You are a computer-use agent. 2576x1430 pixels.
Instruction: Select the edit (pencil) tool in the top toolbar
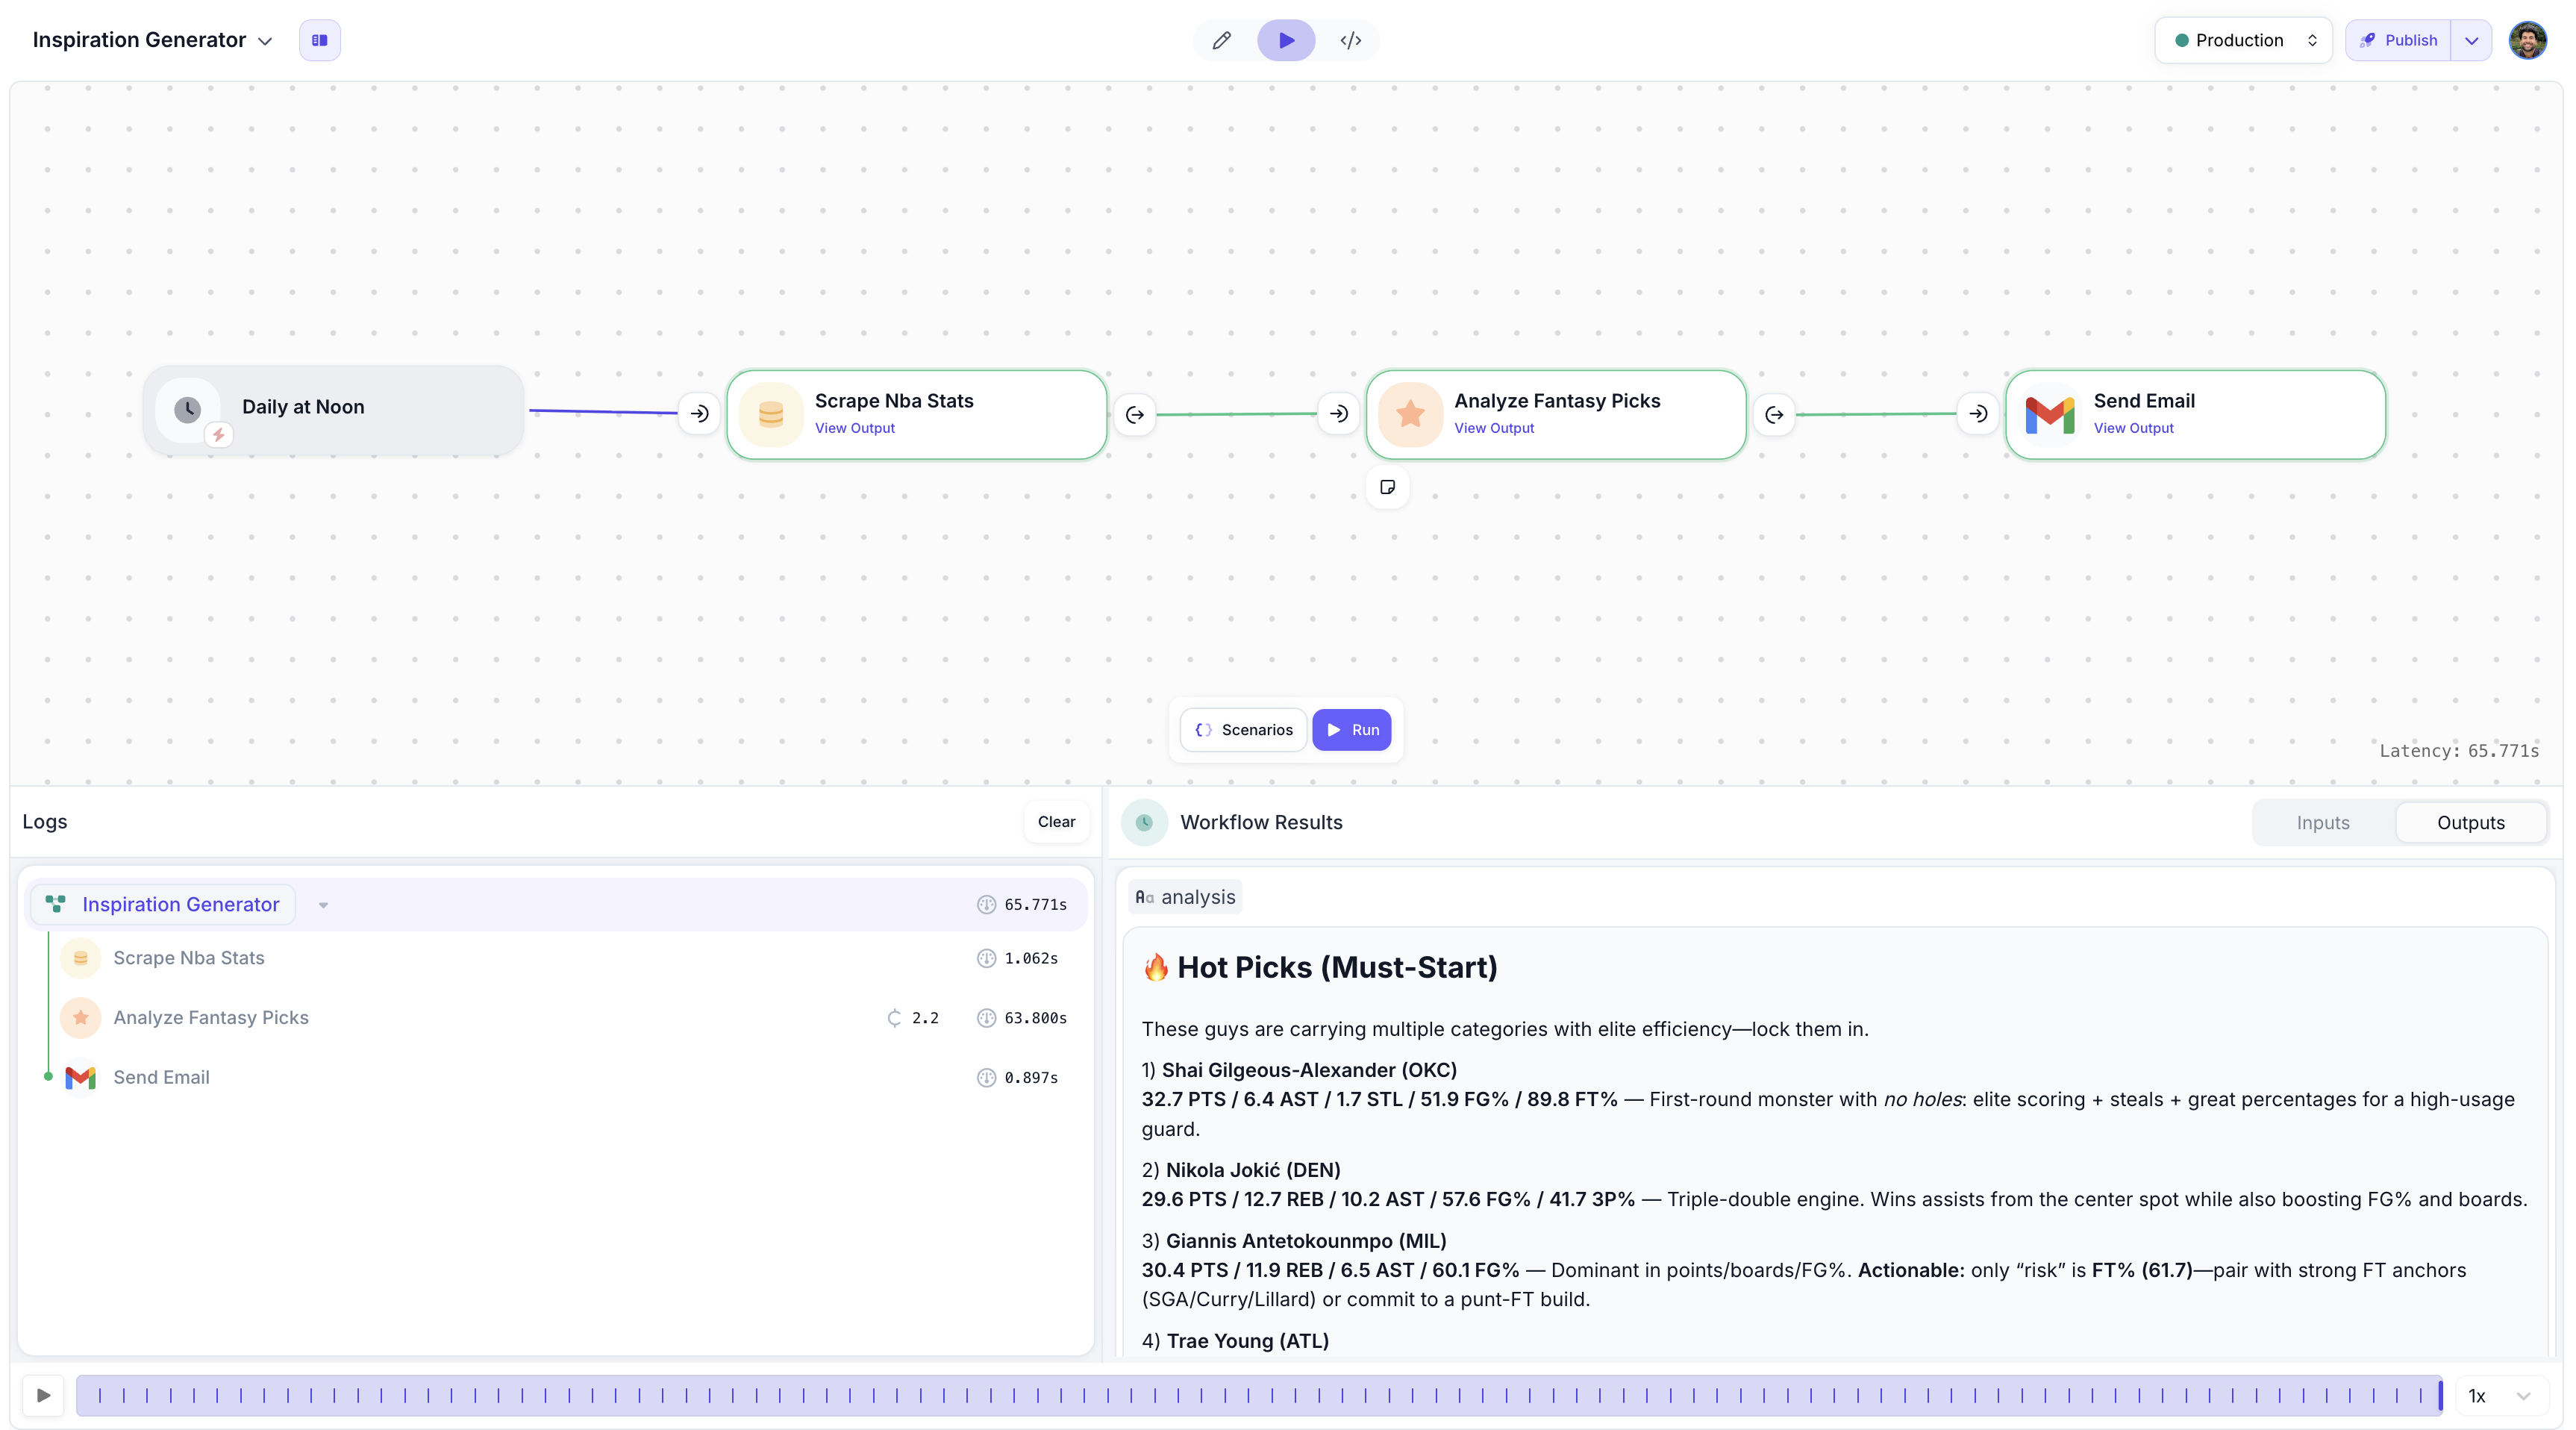1222,41
